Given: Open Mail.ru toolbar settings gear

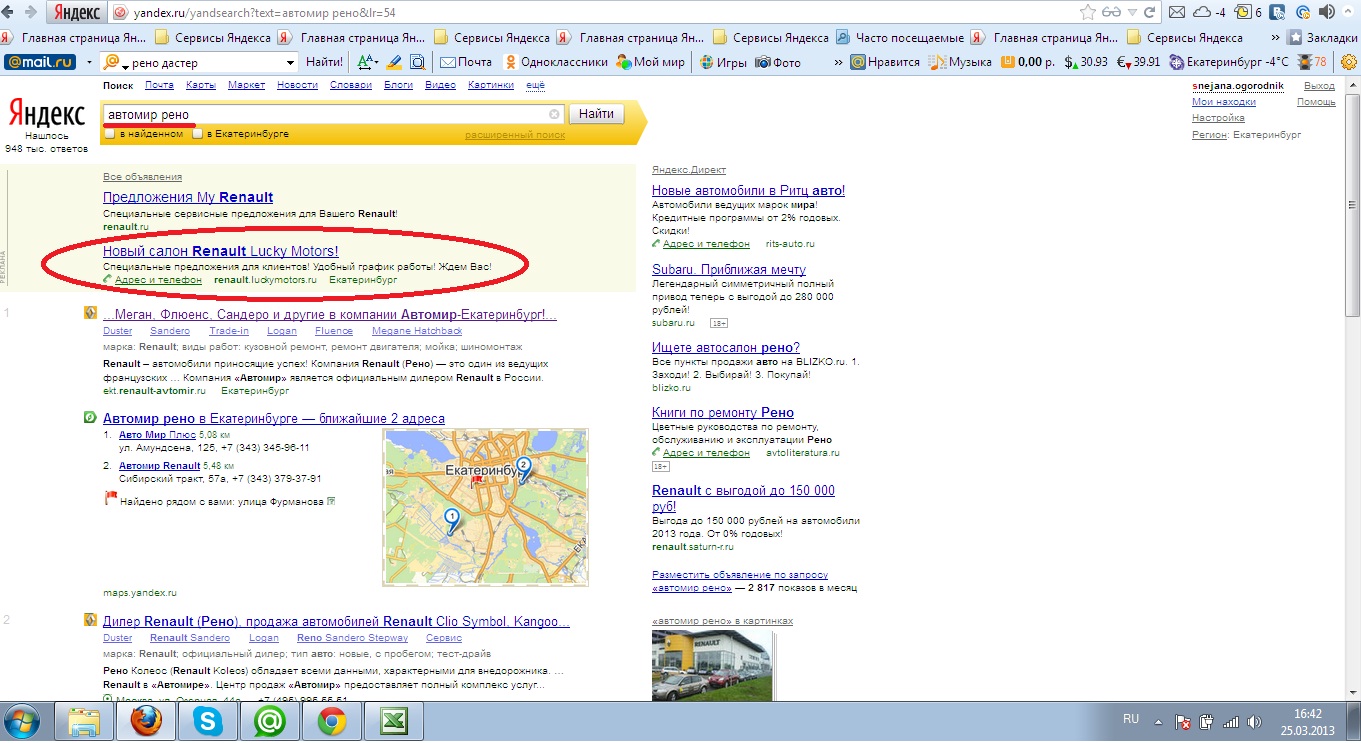Looking at the screenshot, I should [x=1348, y=62].
